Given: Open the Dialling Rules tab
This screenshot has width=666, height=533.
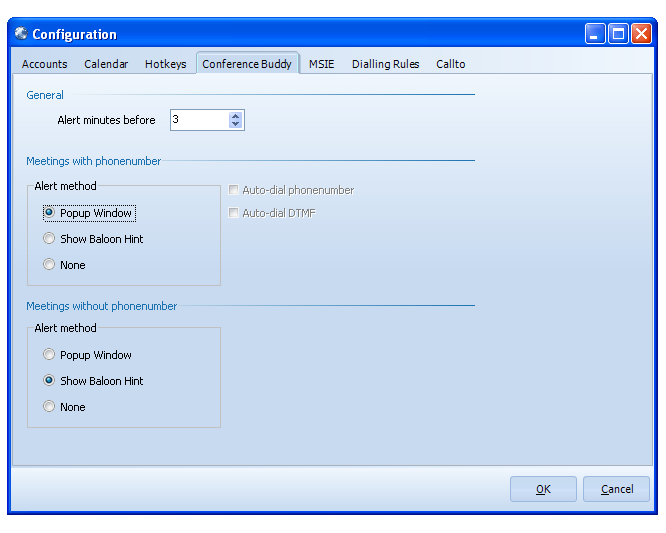Looking at the screenshot, I should tap(385, 64).
